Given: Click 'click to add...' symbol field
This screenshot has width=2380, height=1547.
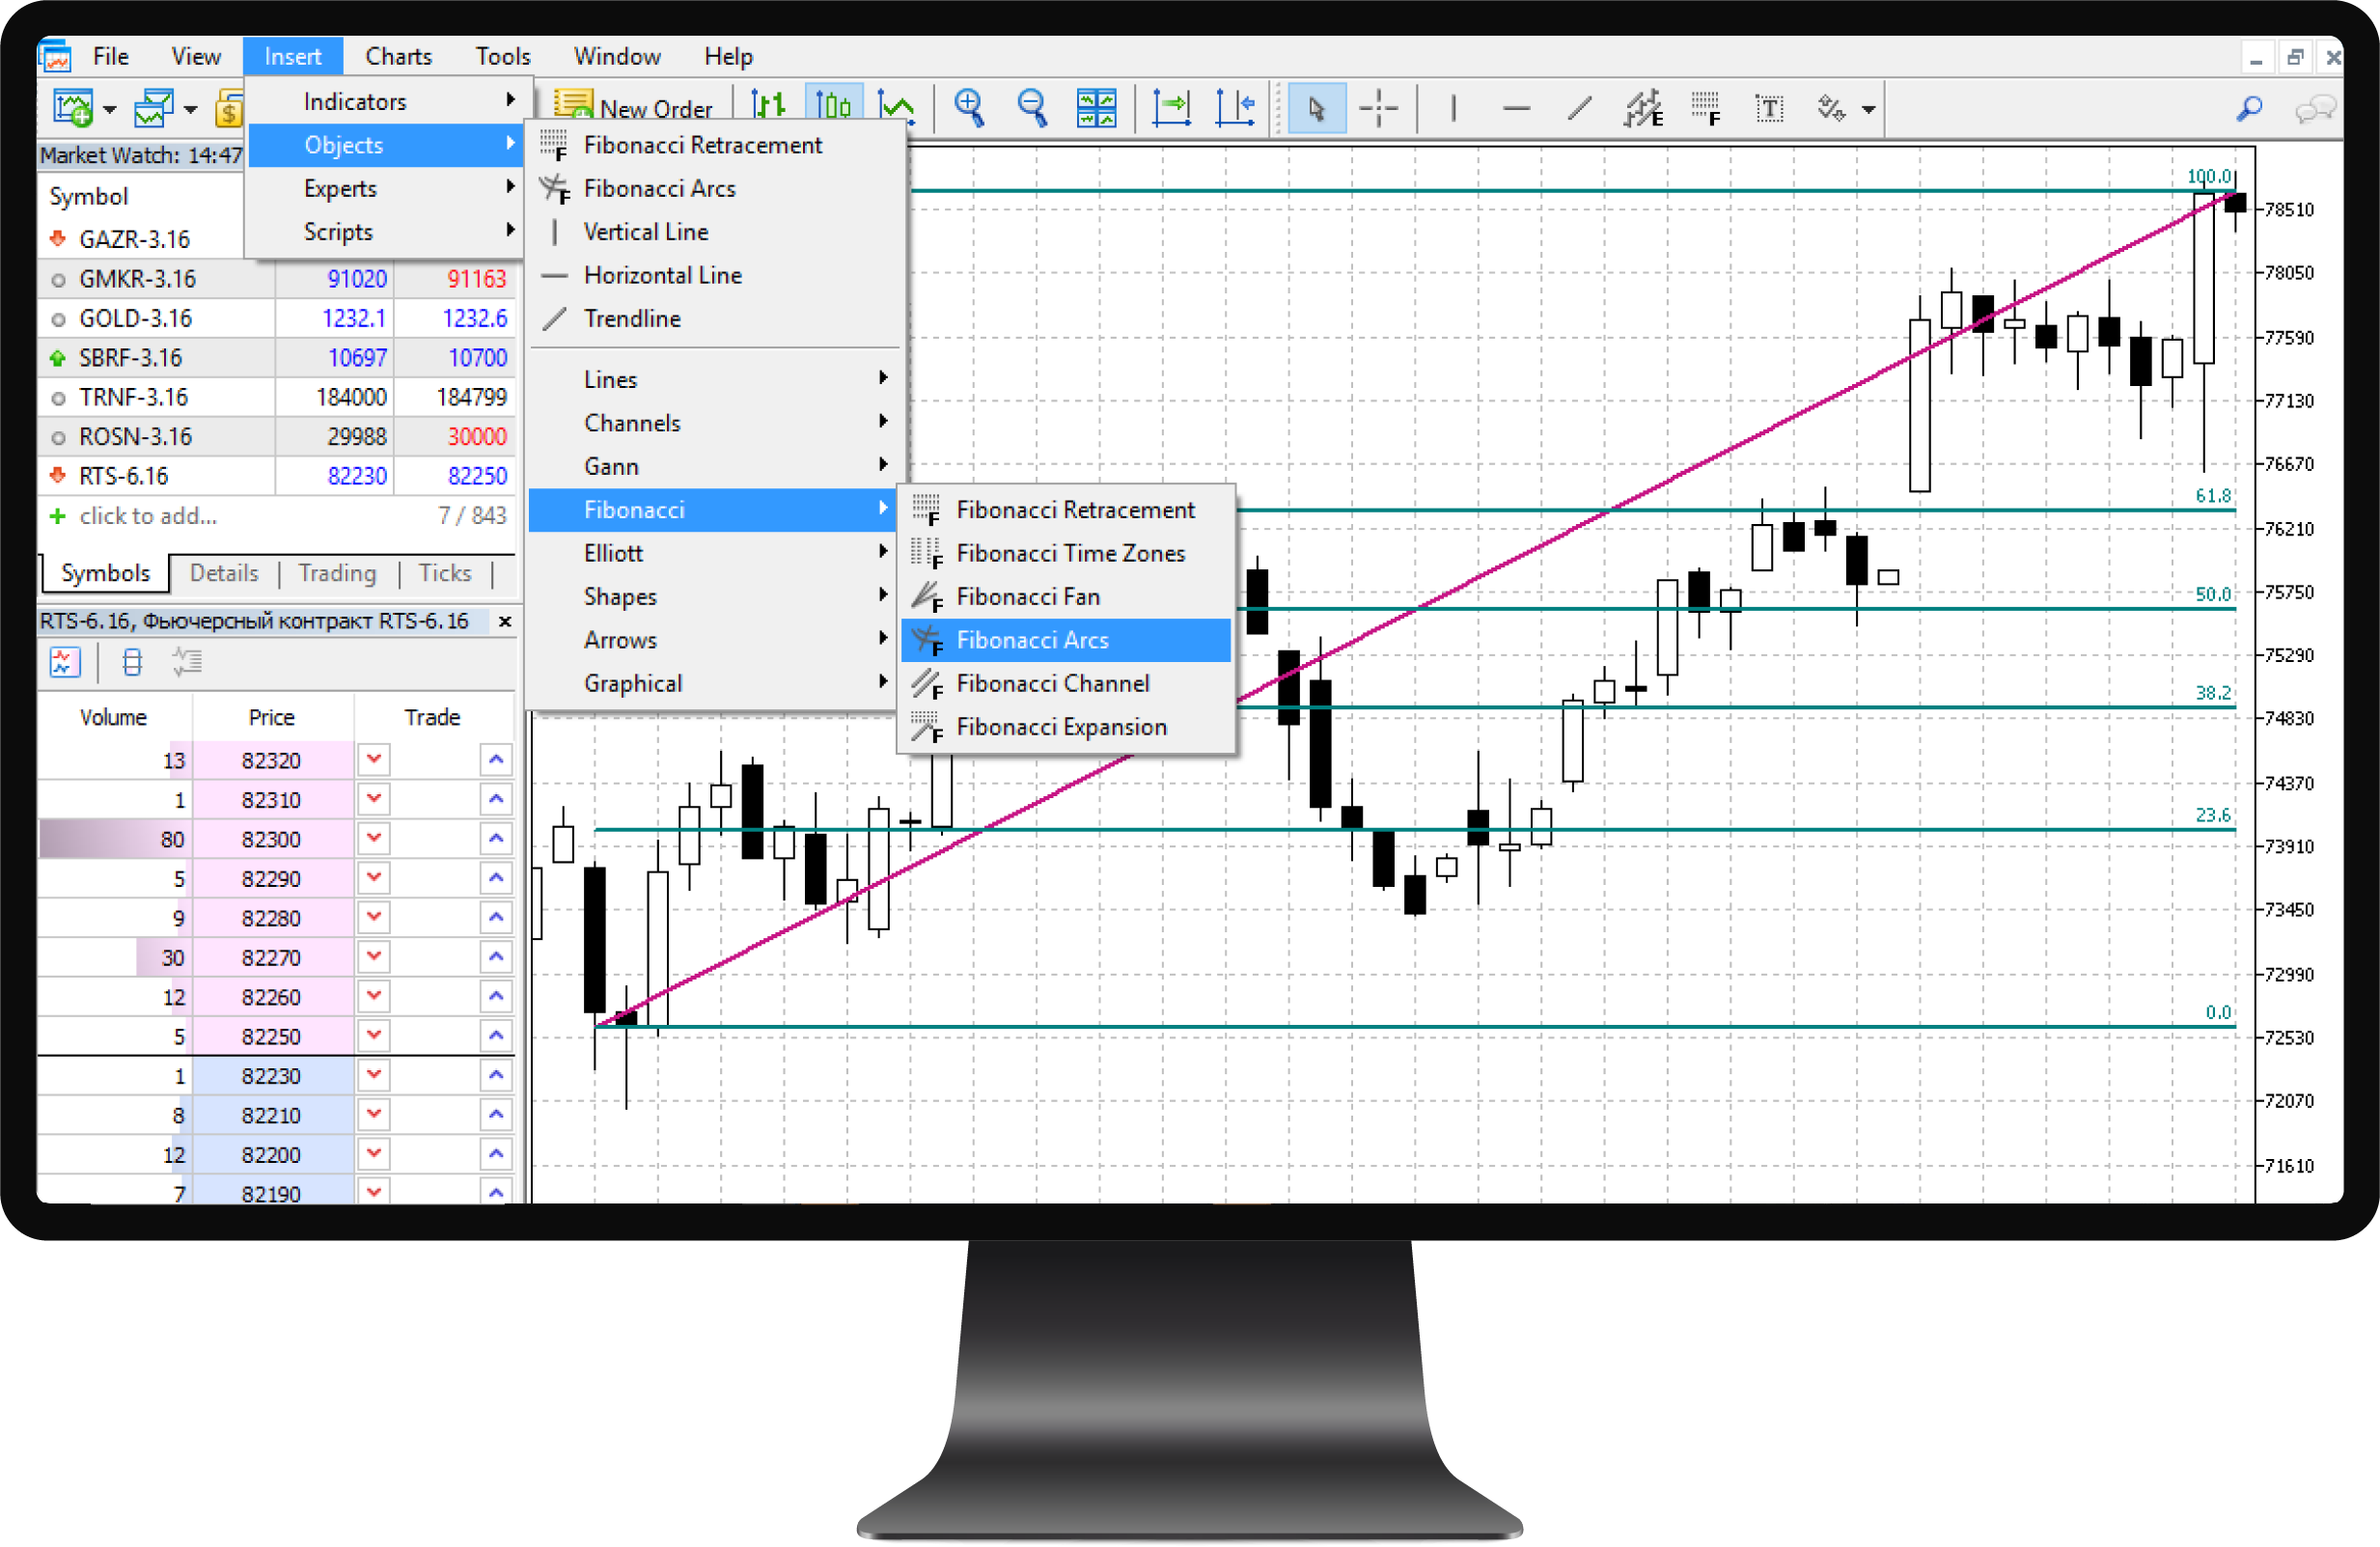Looking at the screenshot, I should click(148, 516).
